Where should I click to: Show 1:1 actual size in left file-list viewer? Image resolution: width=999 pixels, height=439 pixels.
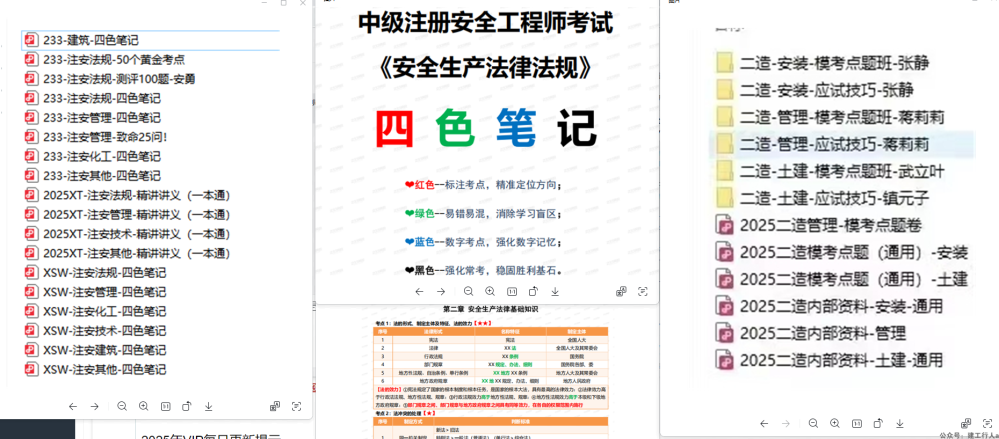[166, 406]
